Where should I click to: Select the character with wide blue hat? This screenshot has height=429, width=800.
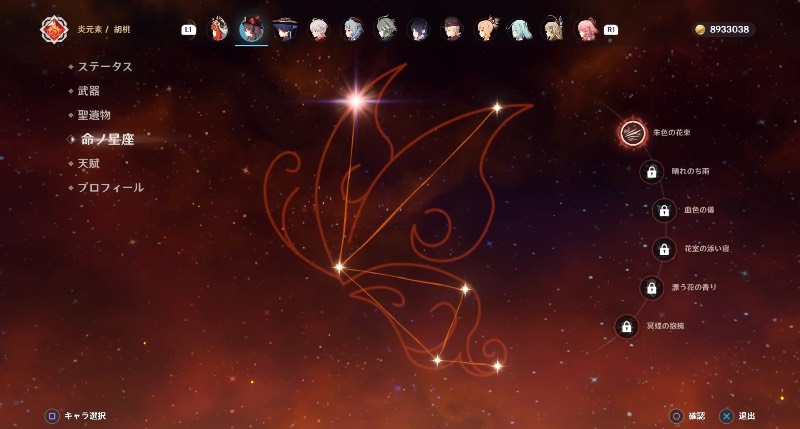point(285,29)
